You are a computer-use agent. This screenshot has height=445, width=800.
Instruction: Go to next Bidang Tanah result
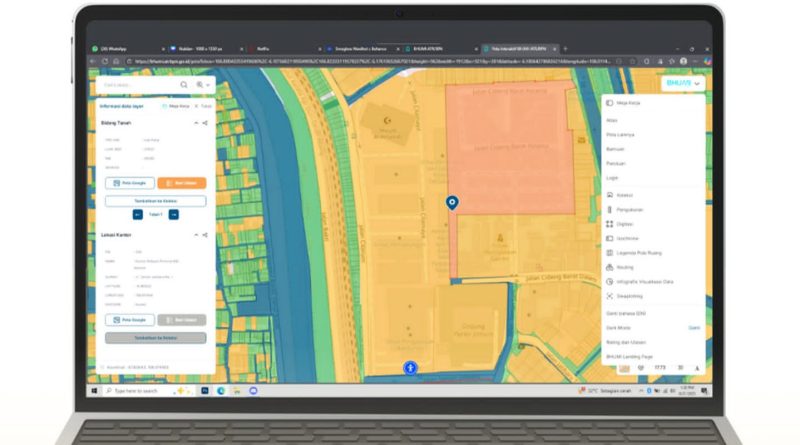pos(173,214)
